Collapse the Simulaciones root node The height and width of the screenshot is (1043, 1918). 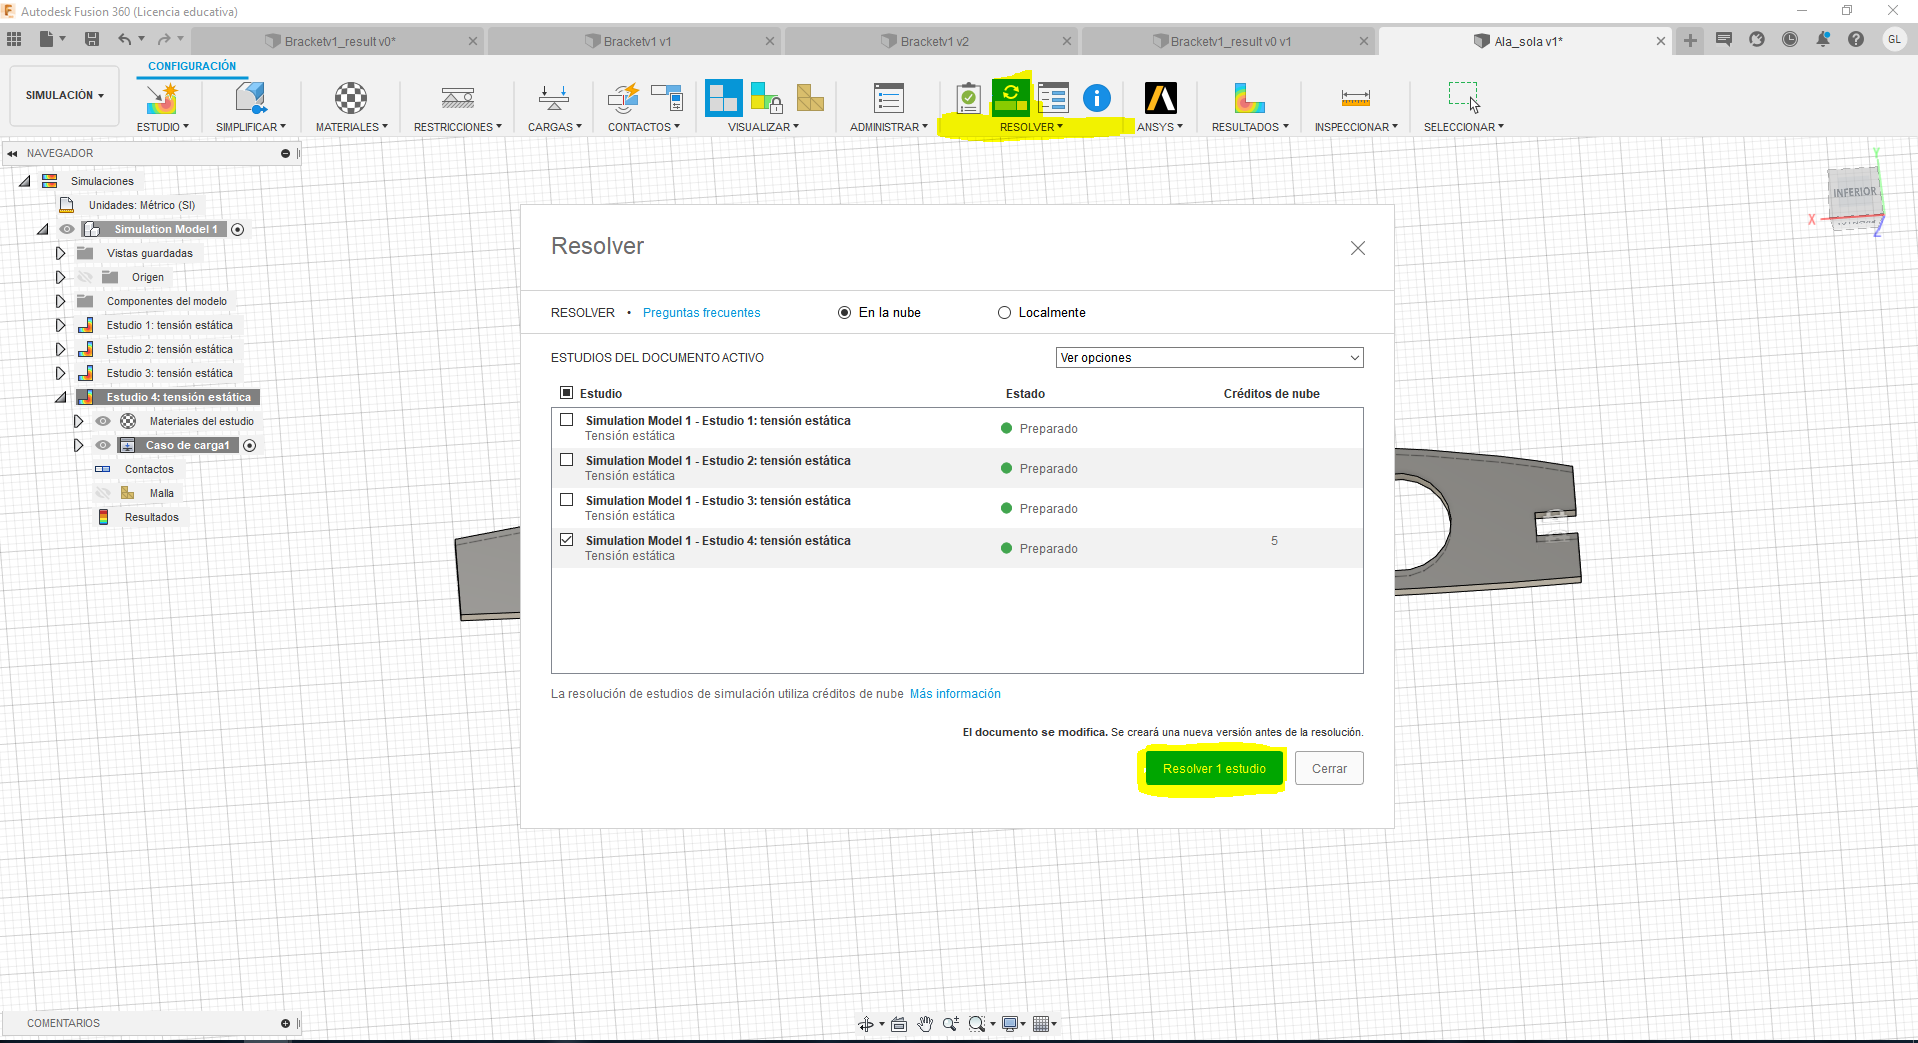pyautogui.click(x=25, y=181)
